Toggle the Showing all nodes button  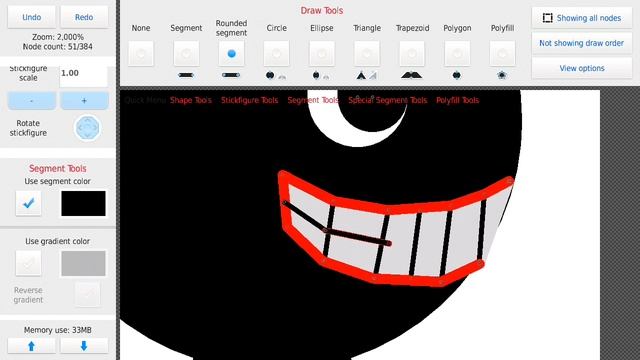tap(582, 18)
